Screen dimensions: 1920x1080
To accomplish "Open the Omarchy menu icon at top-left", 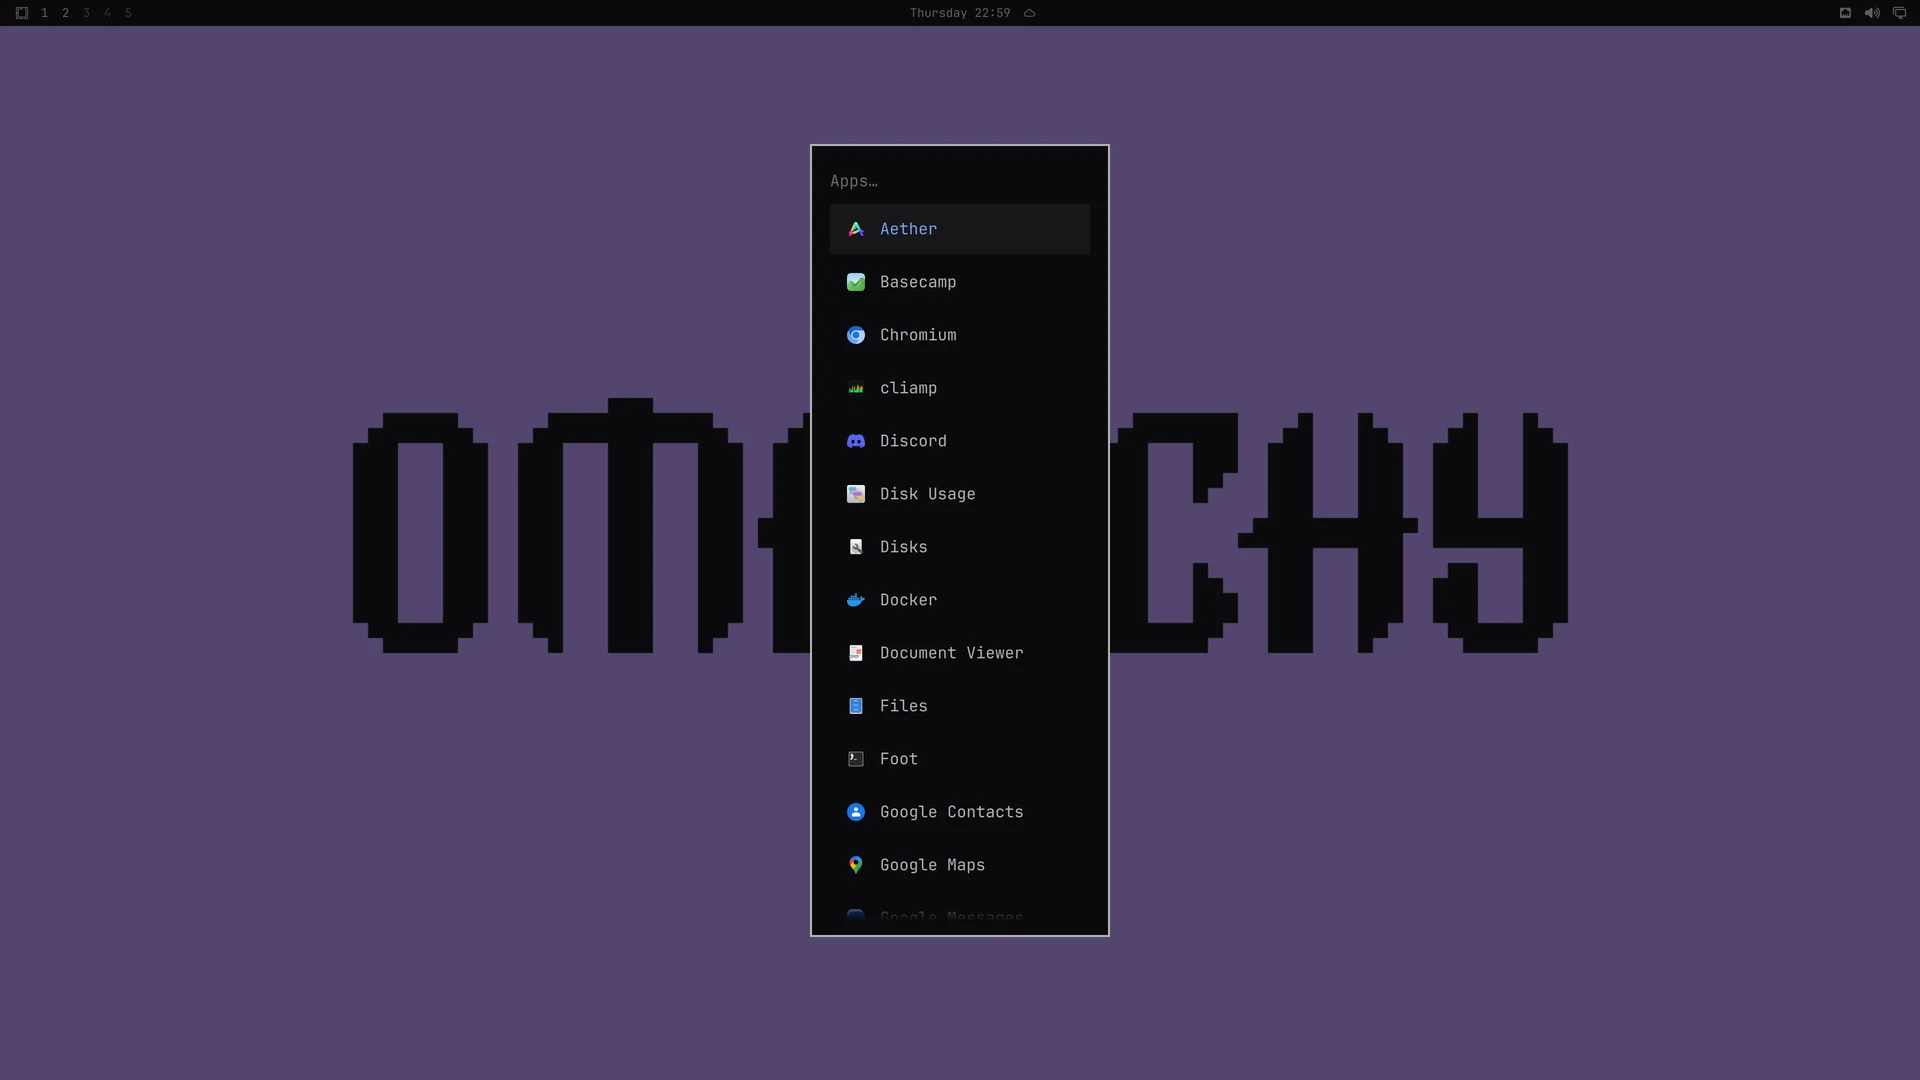I will [22, 13].
